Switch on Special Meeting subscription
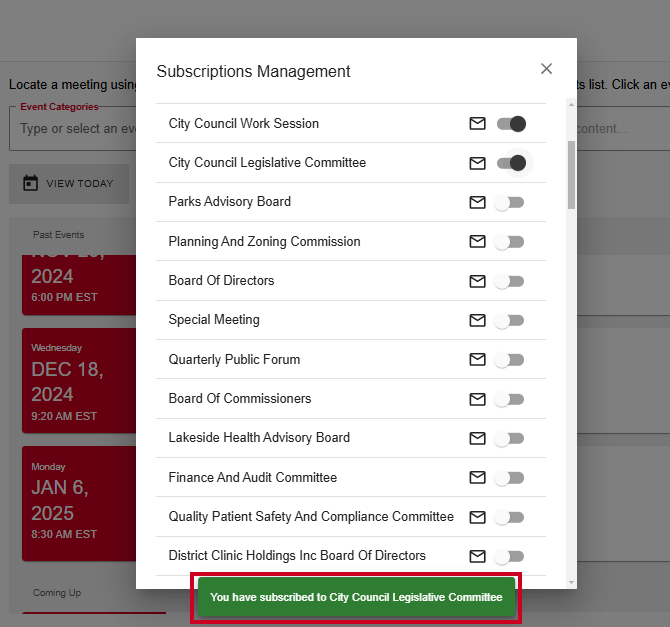The image size is (670, 627). pyautogui.click(x=509, y=321)
